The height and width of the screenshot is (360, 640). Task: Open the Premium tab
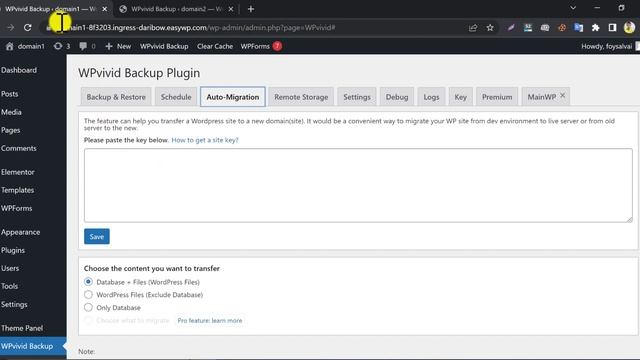point(497,97)
